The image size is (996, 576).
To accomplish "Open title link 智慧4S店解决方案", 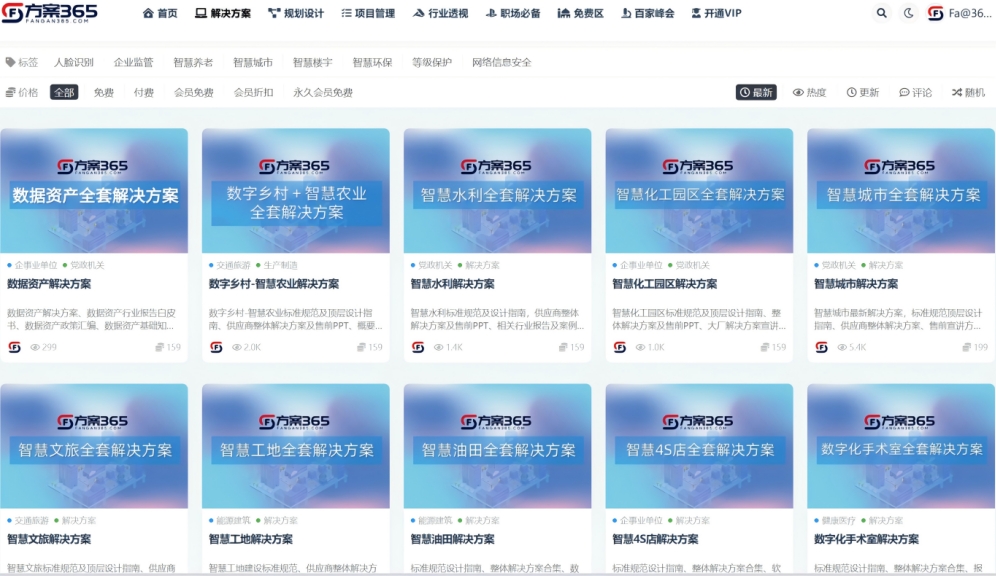I will click(x=655, y=539).
